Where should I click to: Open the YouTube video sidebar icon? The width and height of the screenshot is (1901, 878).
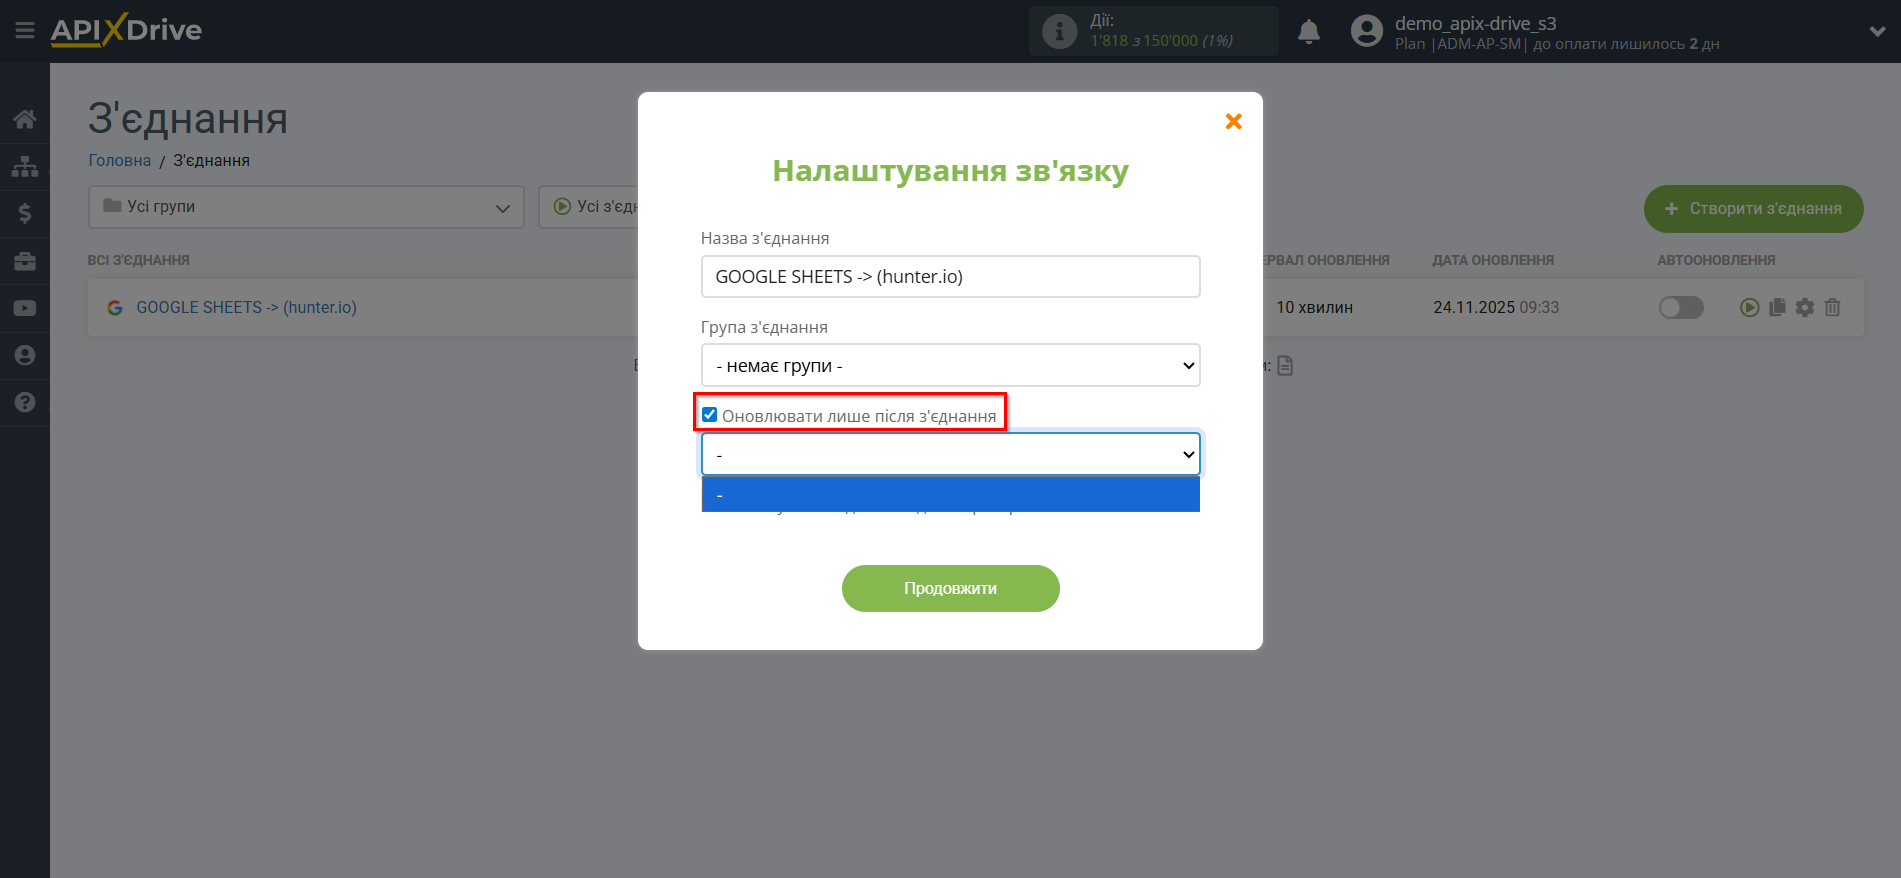(25, 308)
